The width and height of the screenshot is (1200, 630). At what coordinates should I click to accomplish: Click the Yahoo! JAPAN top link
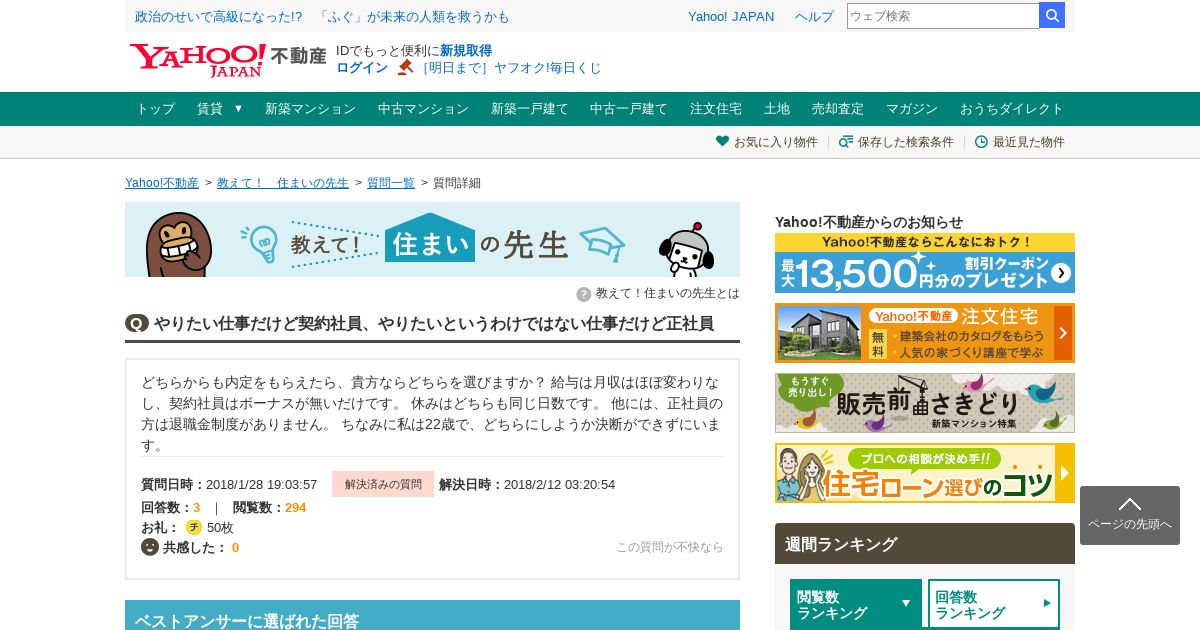(x=731, y=16)
